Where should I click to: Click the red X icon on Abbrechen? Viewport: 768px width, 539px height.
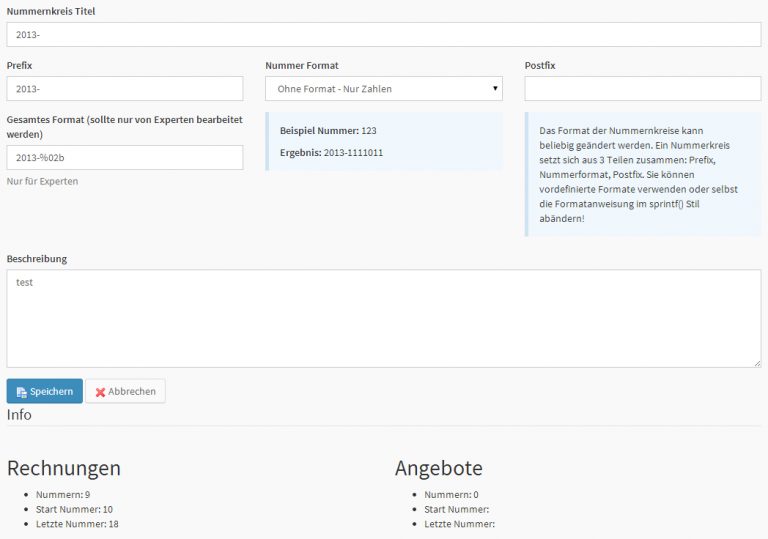pos(100,392)
